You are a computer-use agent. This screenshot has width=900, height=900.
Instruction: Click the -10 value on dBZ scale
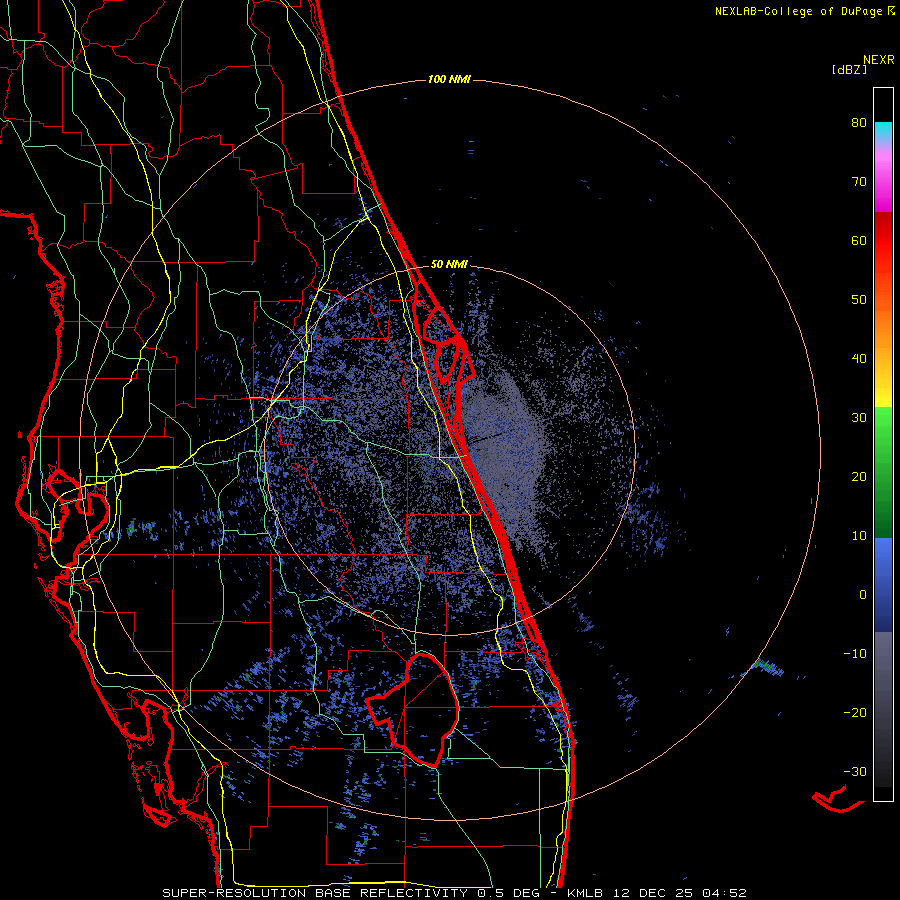(855, 653)
